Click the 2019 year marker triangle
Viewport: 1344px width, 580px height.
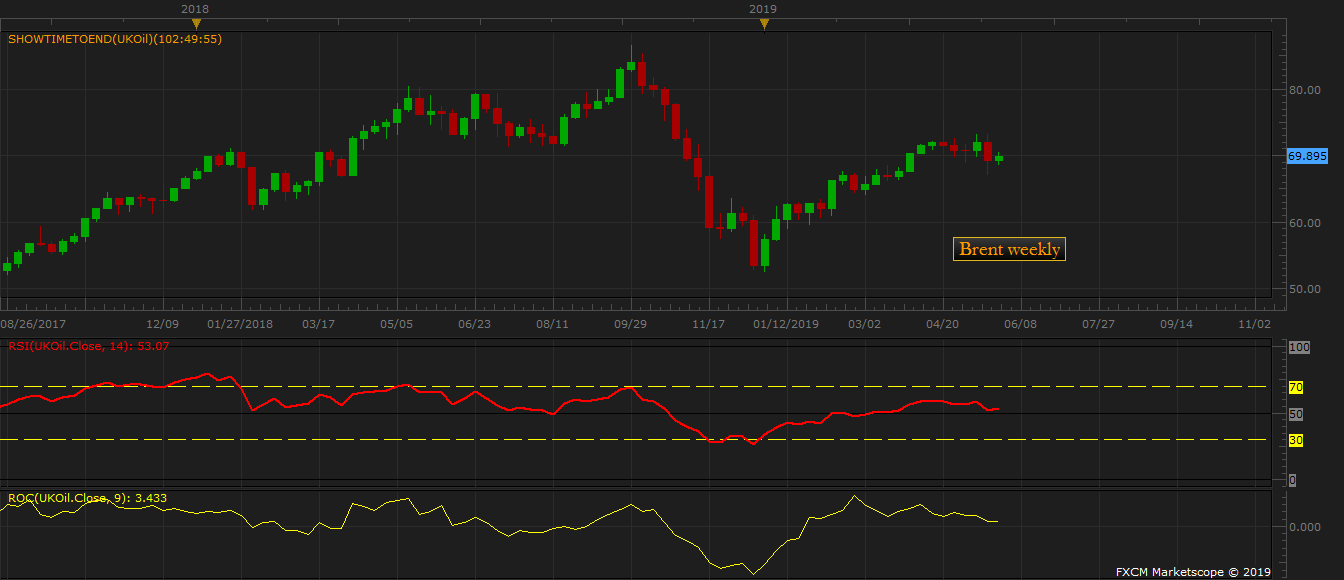tap(764, 24)
